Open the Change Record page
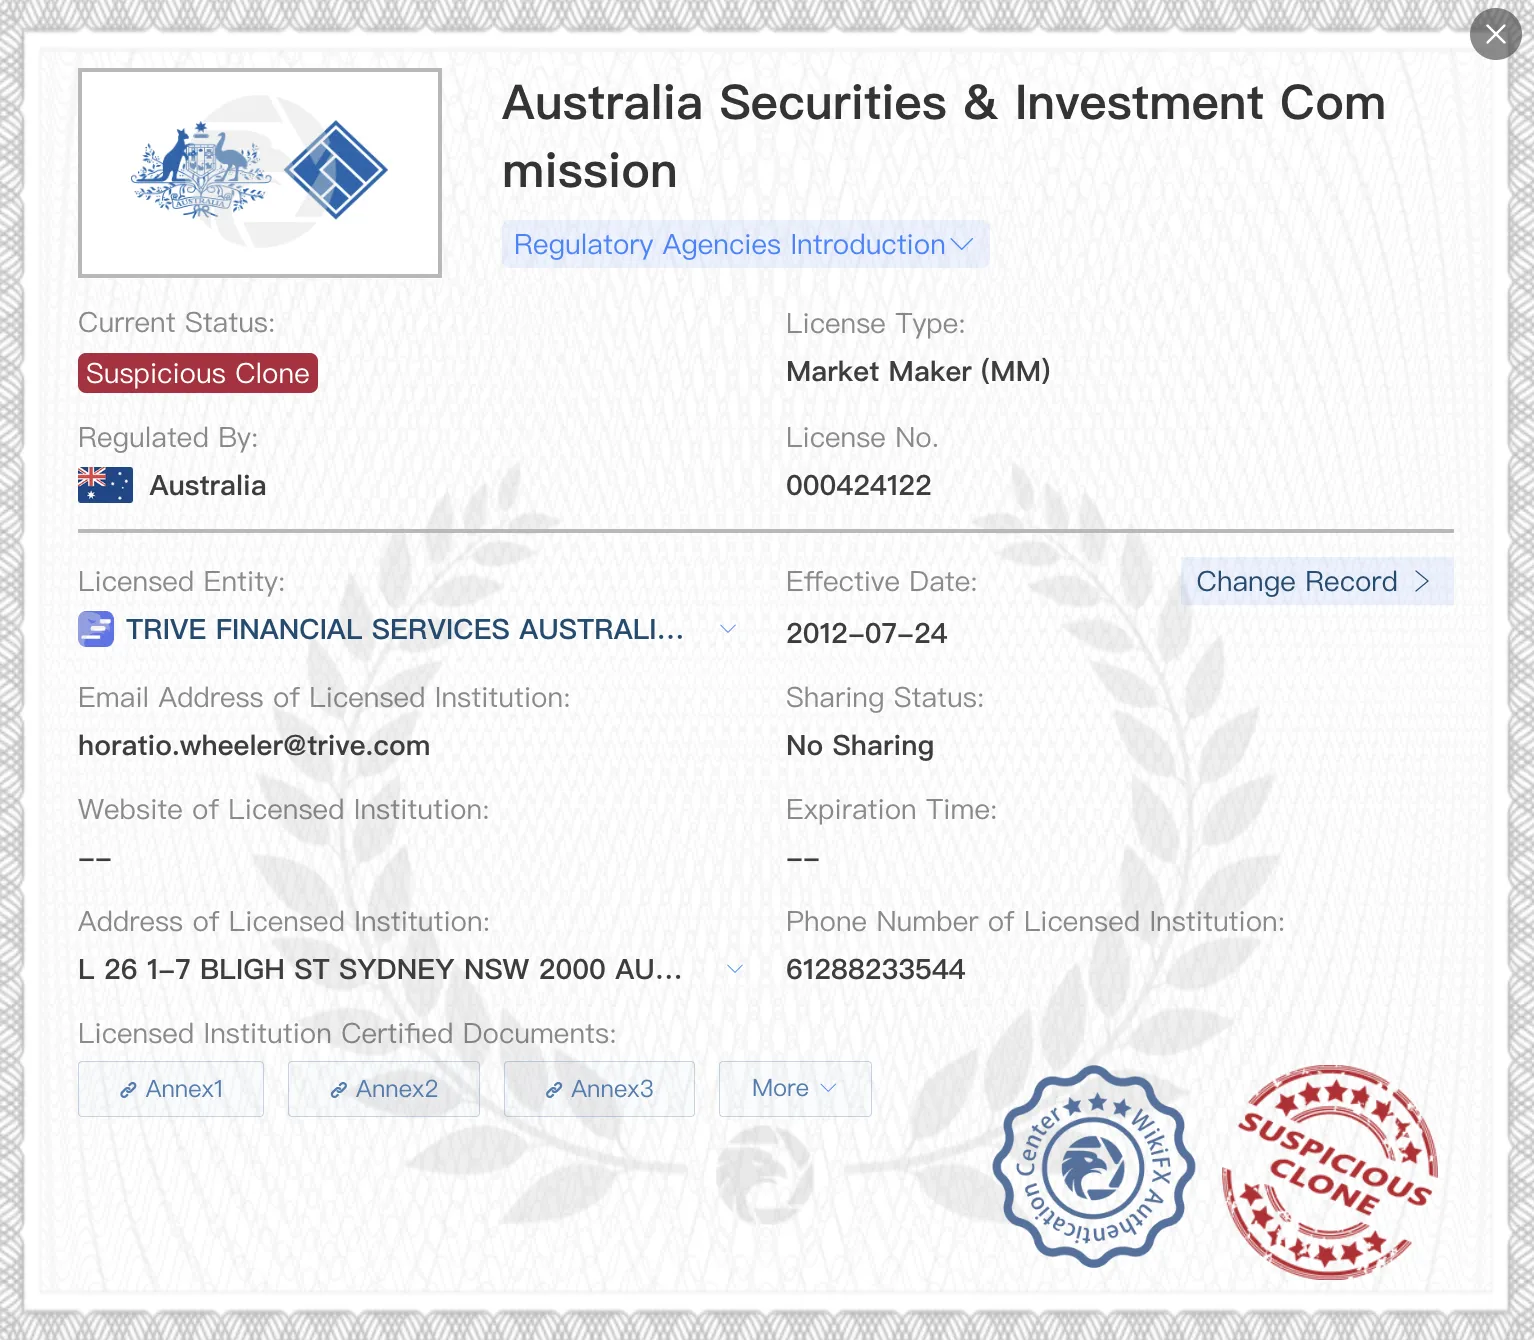The height and width of the screenshot is (1340, 1534). [x=1317, y=581]
